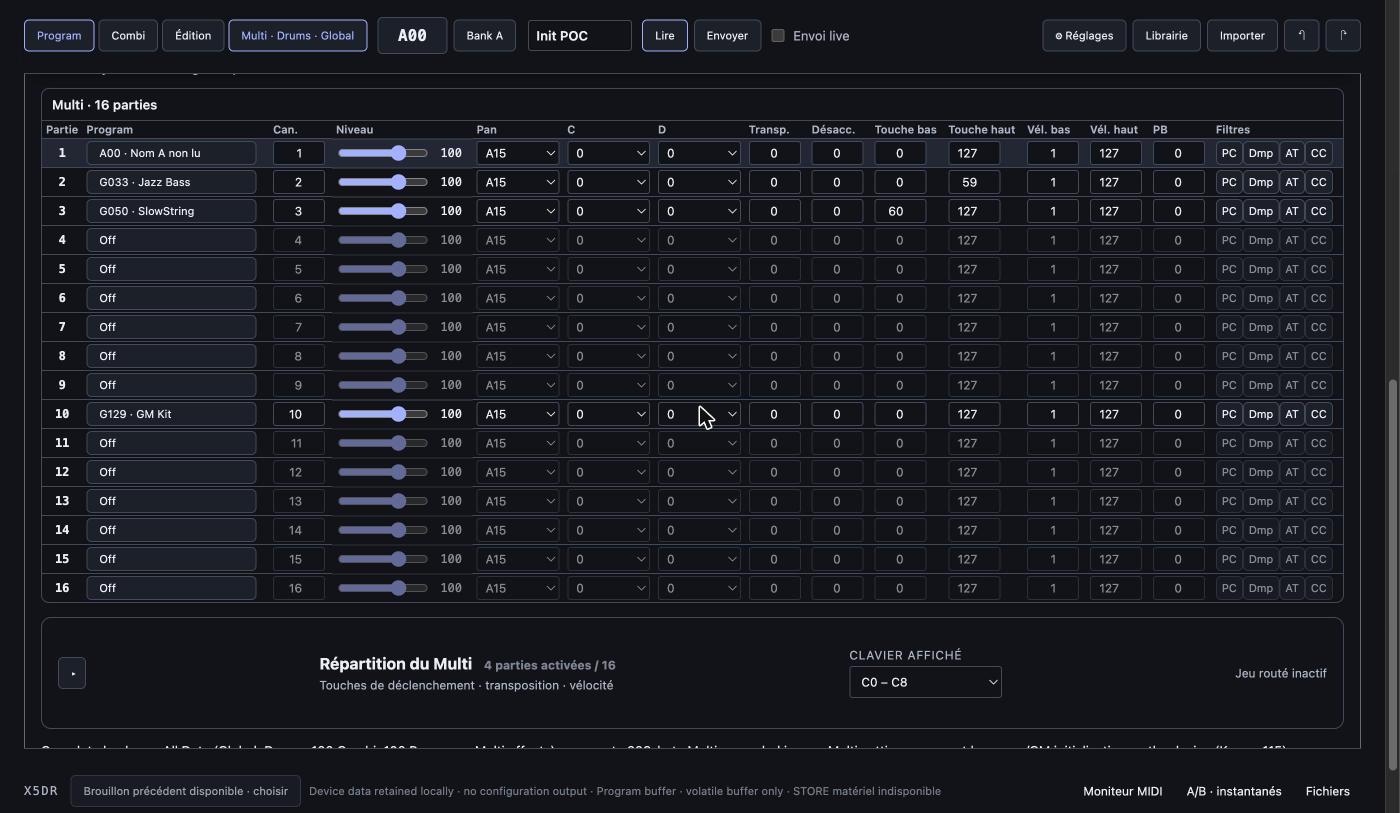Click the Bank A button
This screenshot has width=1400, height=813.
[x=485, y=36]
